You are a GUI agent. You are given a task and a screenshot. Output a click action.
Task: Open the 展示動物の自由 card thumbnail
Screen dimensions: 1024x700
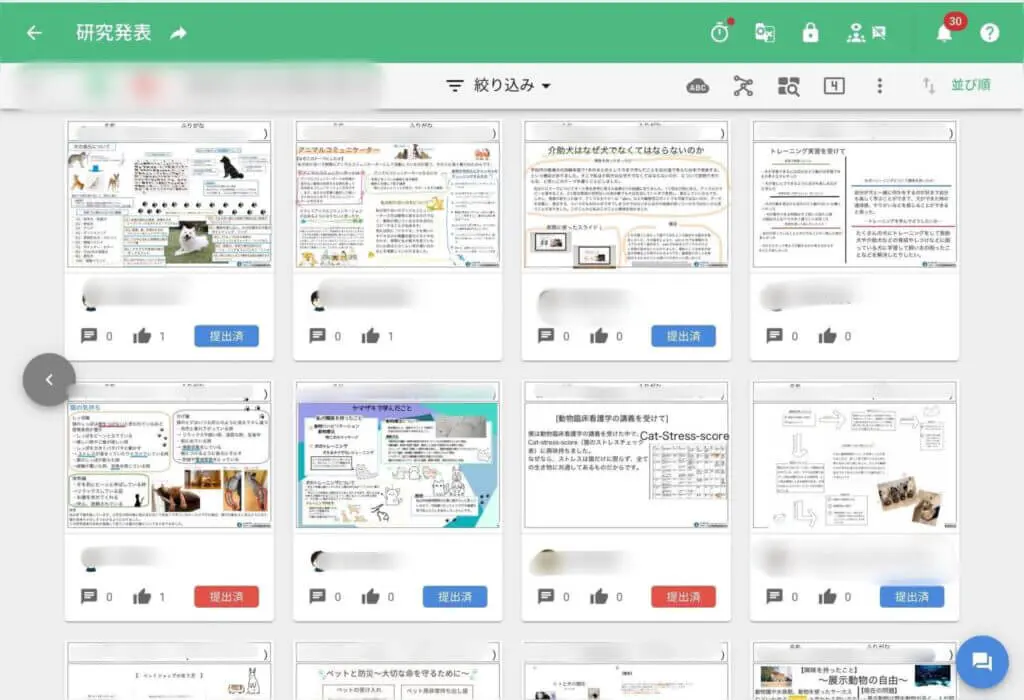tap(854, 671)
